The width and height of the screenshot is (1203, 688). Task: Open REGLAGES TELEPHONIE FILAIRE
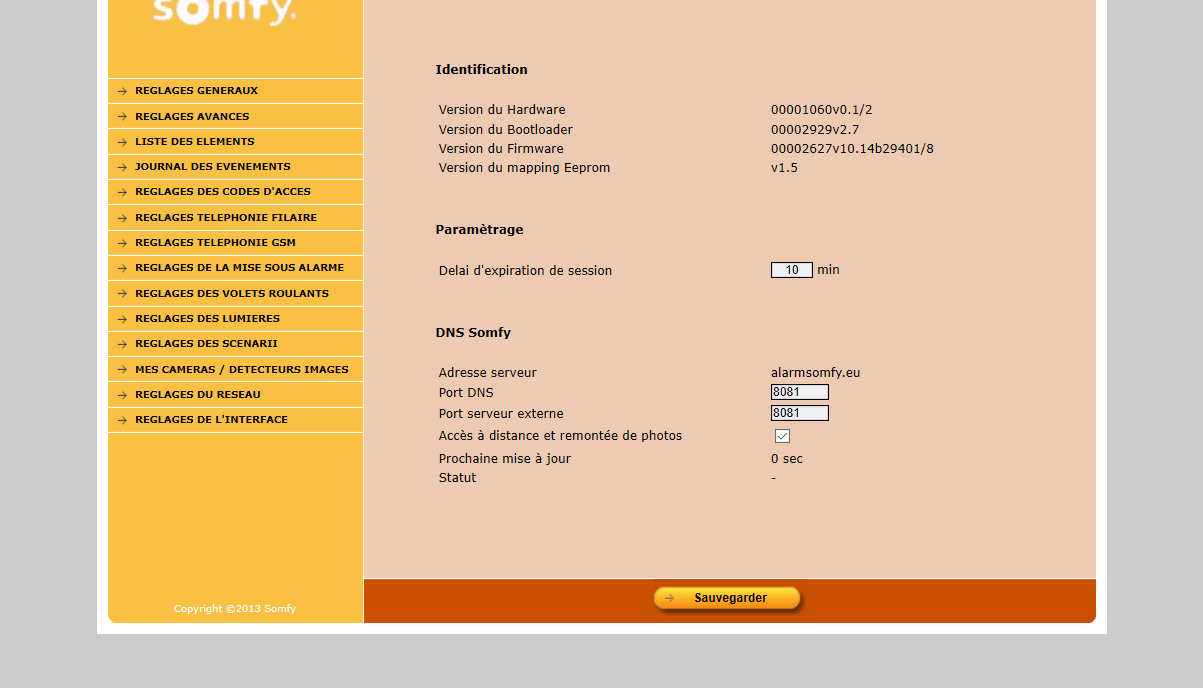[235, 218]
